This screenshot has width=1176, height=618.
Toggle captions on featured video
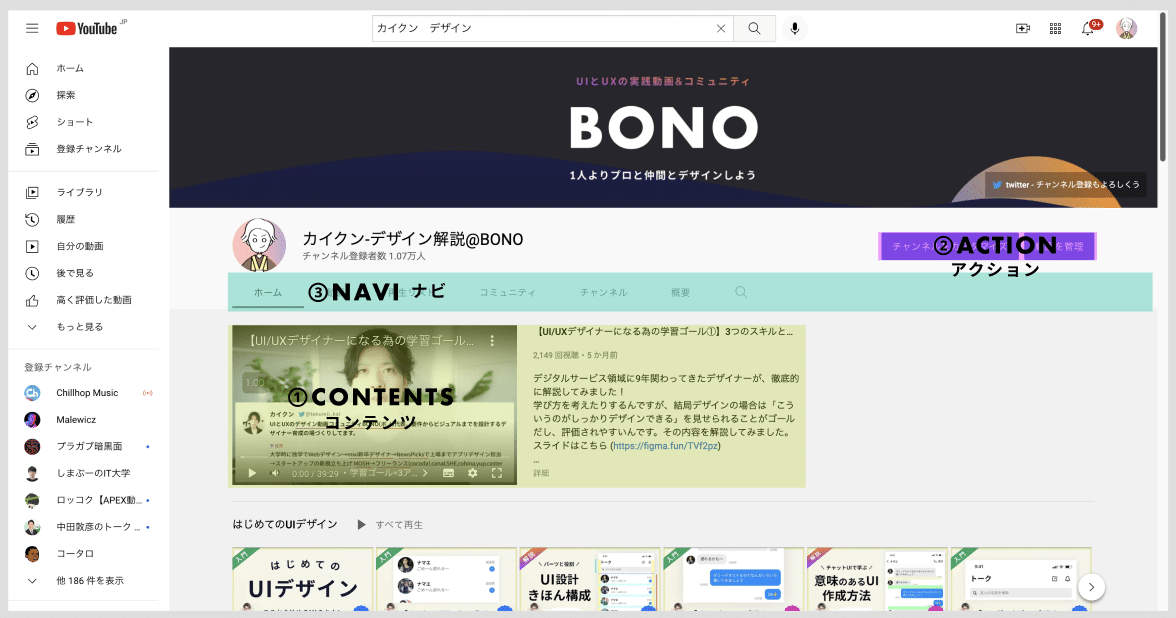pyautogui.click(x=448, y=473)
